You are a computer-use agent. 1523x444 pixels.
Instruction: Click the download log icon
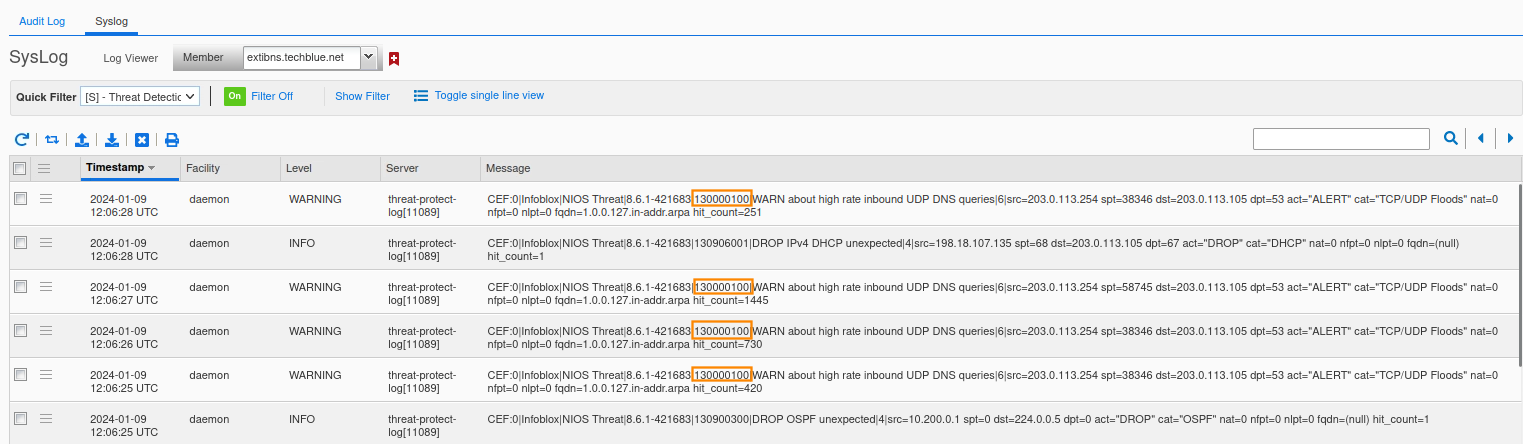(112, 140)
